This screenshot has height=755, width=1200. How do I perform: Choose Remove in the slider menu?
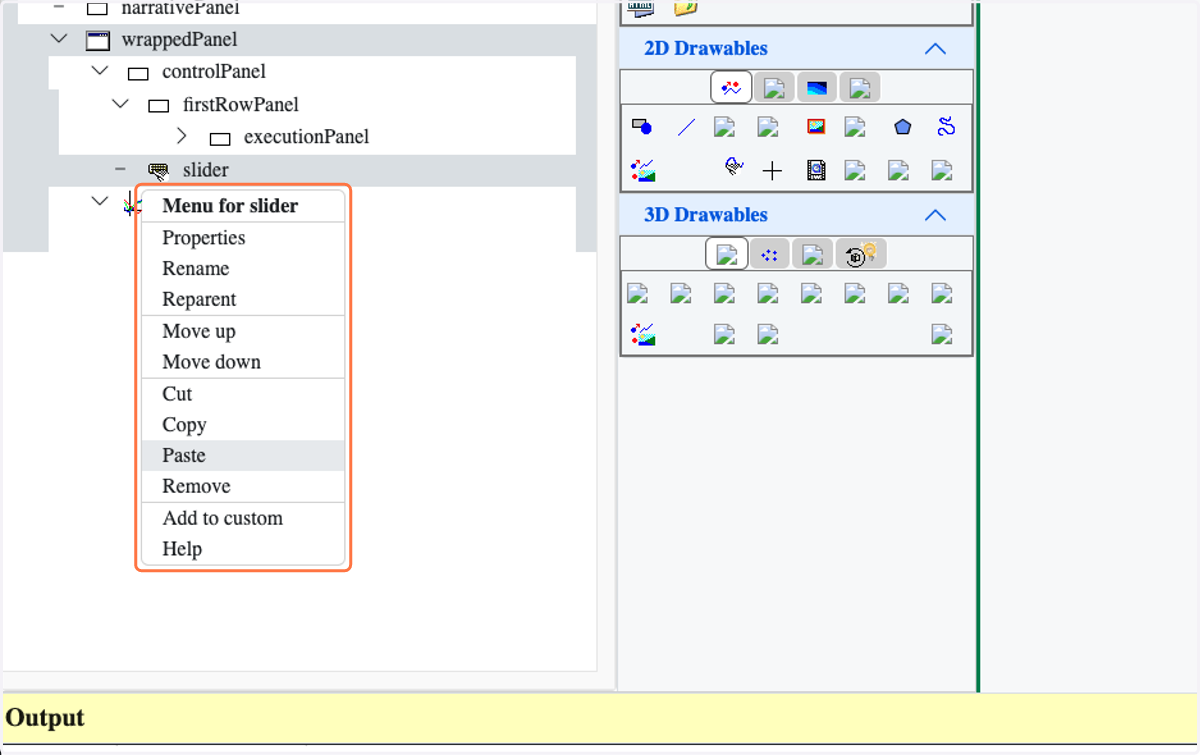tap(243, 487)
